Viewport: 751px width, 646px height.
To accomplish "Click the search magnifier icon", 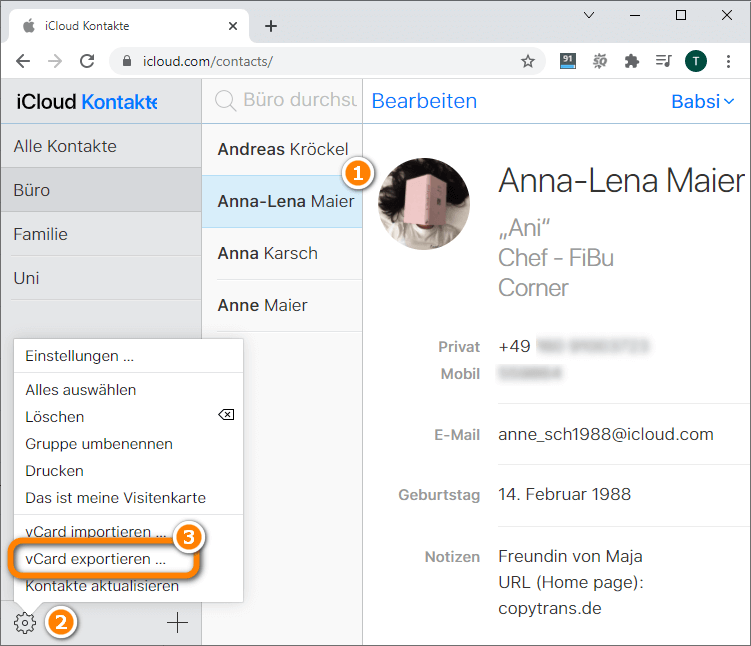I will click(x=225, y=101).
